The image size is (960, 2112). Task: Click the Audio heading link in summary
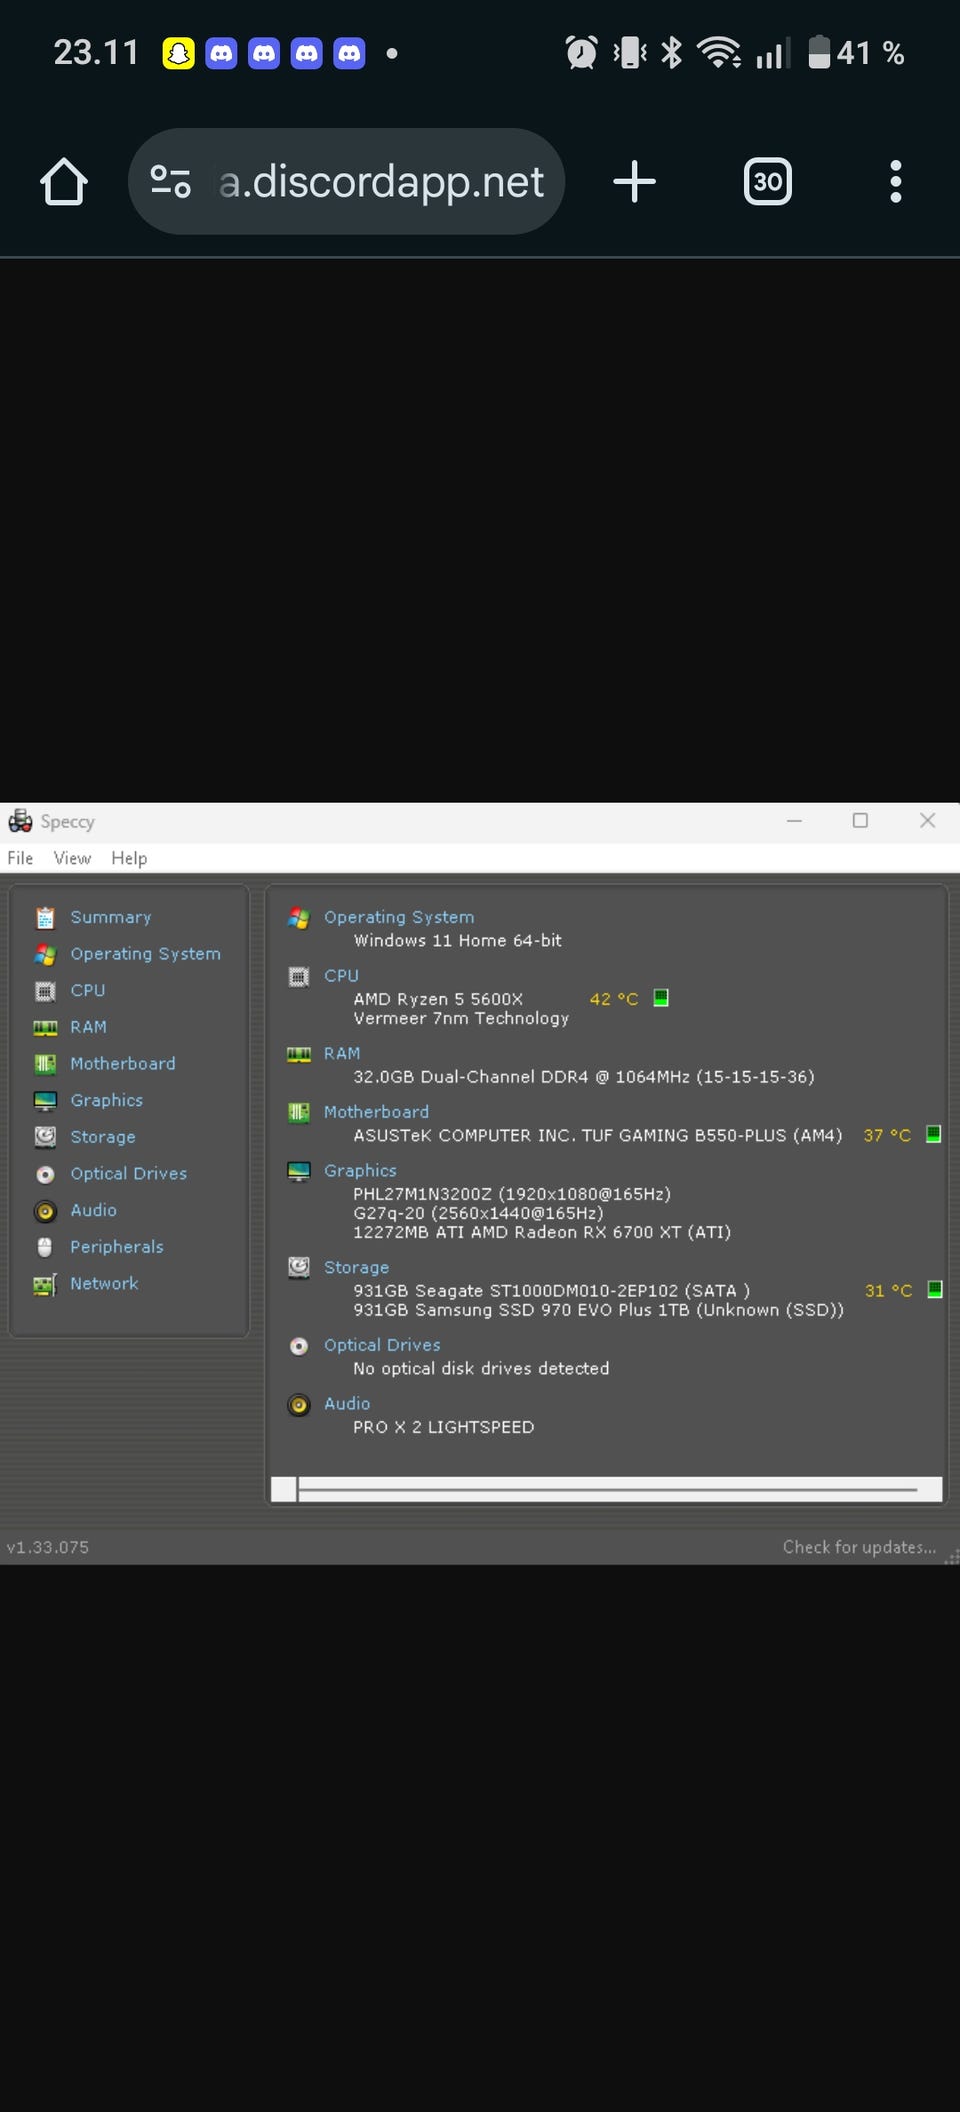click(x=347, y=1404)
